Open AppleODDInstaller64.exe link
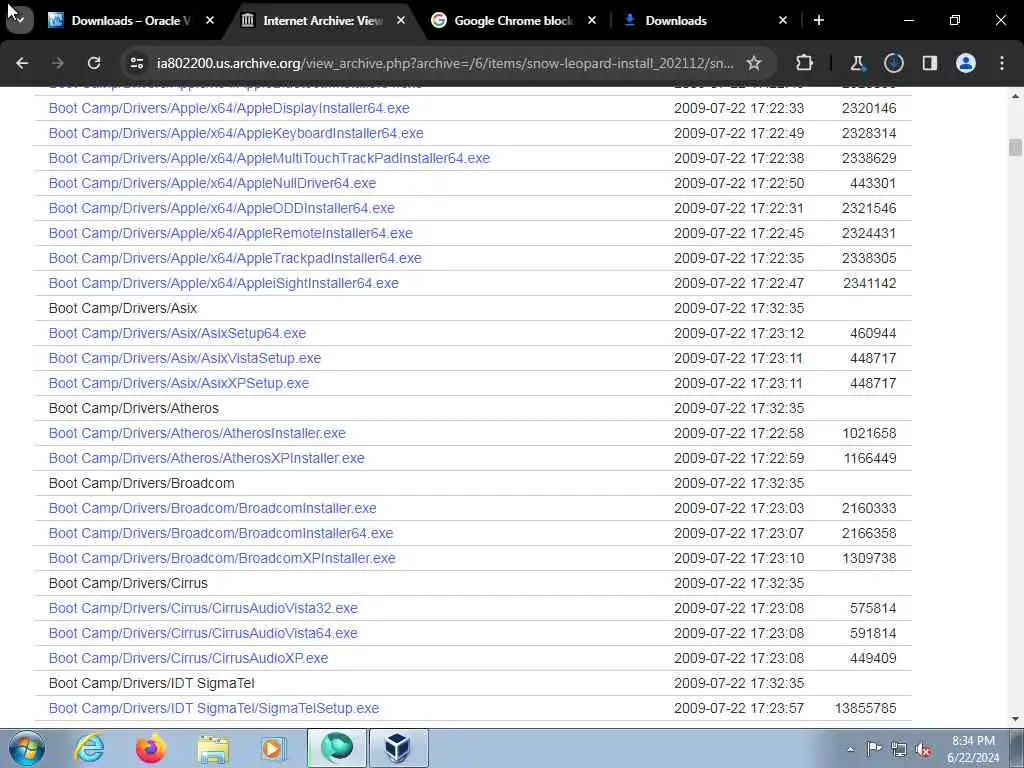The width and height of the screenshot is (1024, 768). [221, 208]
